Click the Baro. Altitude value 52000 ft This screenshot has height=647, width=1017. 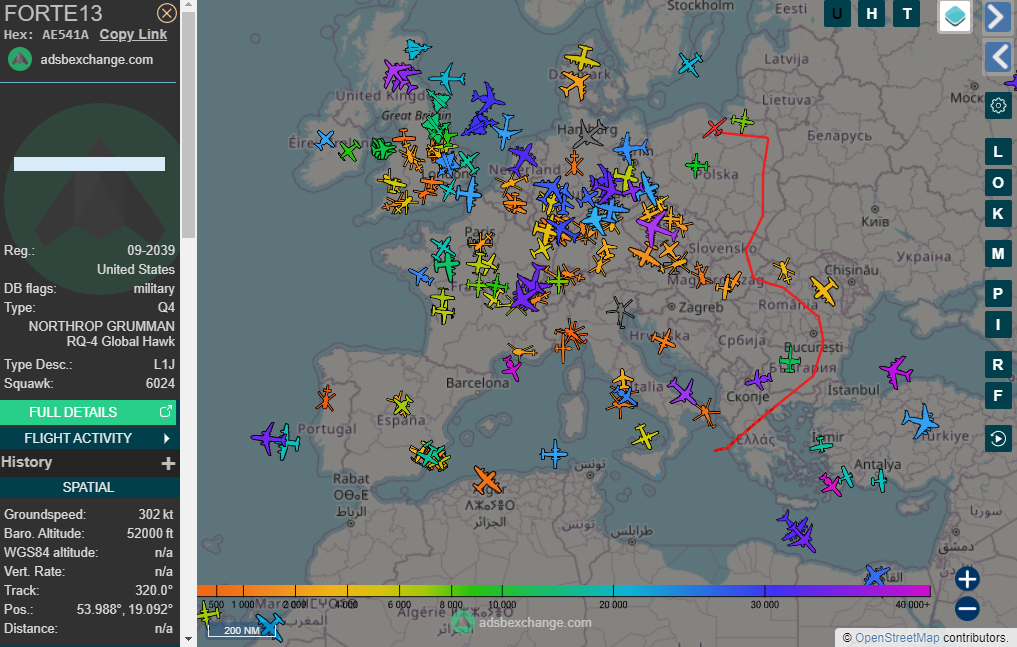150,534
